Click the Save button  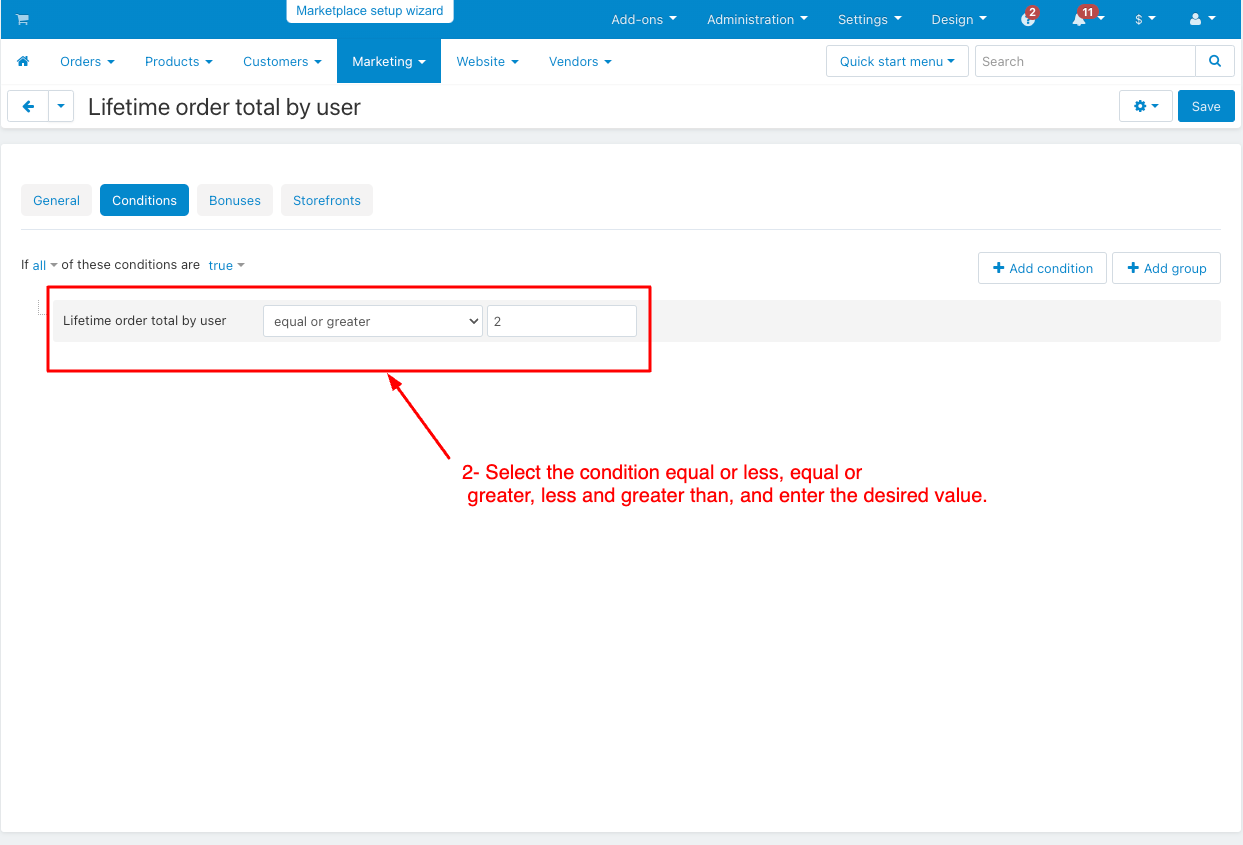tap(1205, 107)
